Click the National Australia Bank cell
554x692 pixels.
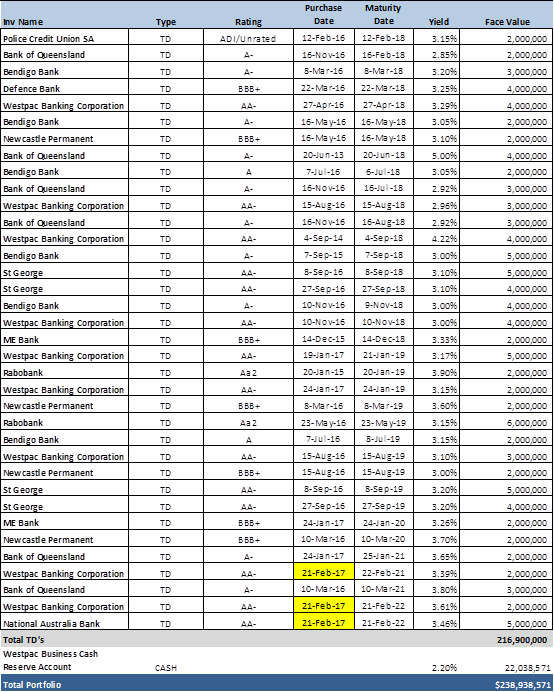click(65, 623)
